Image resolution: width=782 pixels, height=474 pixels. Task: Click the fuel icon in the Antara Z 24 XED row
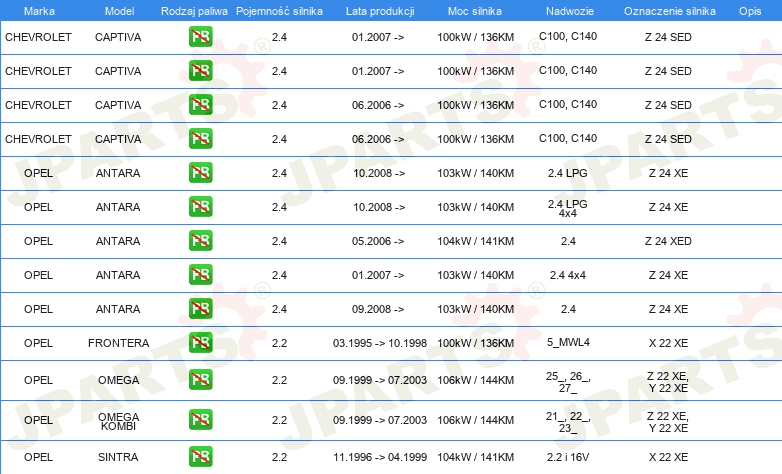[x=200, y=241]
